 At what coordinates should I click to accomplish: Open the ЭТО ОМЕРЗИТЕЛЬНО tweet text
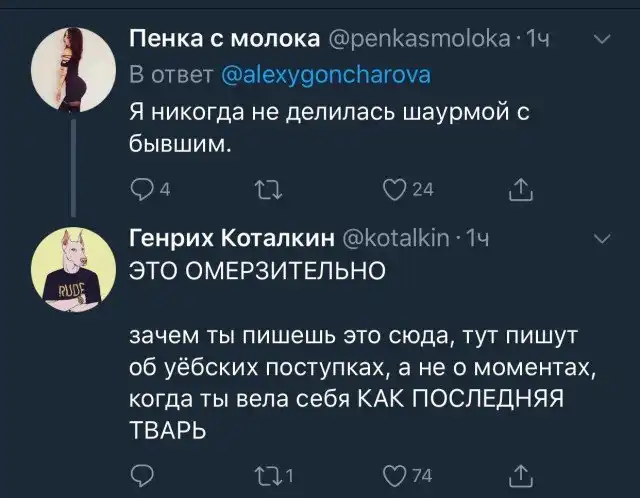(257, 270)
